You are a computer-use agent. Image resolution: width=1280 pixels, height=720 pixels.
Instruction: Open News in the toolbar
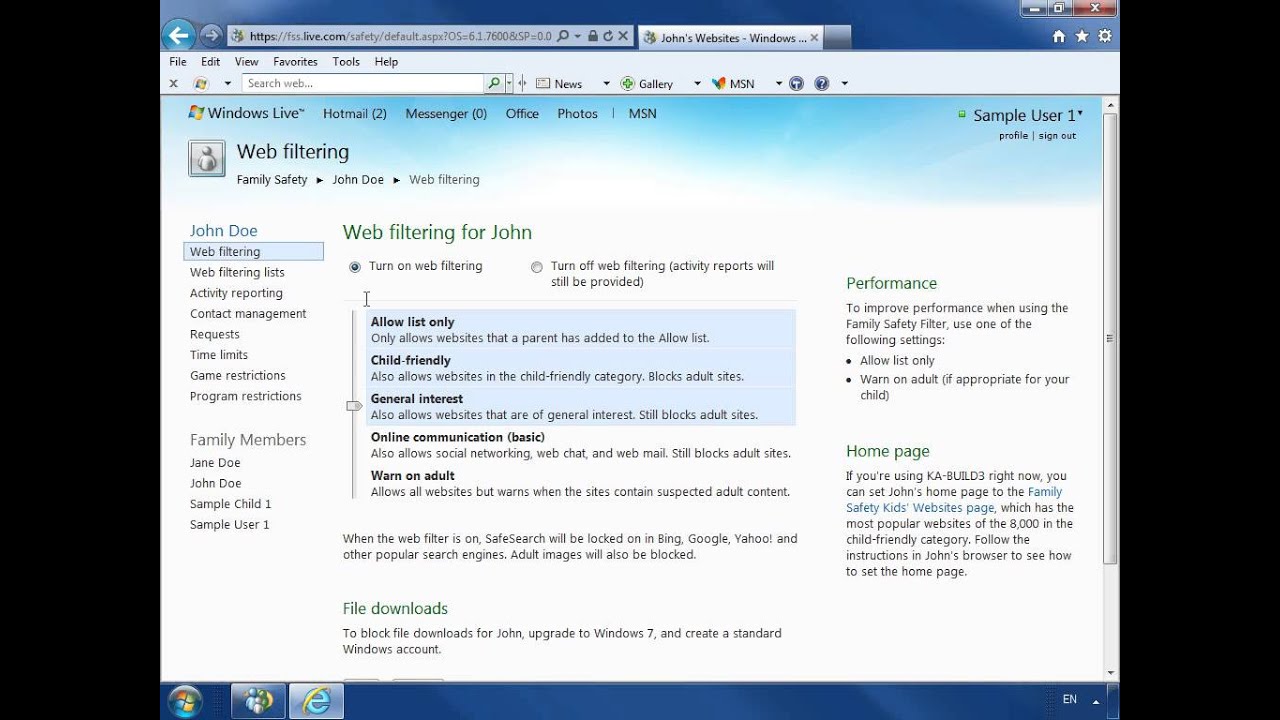pos(559,84)
